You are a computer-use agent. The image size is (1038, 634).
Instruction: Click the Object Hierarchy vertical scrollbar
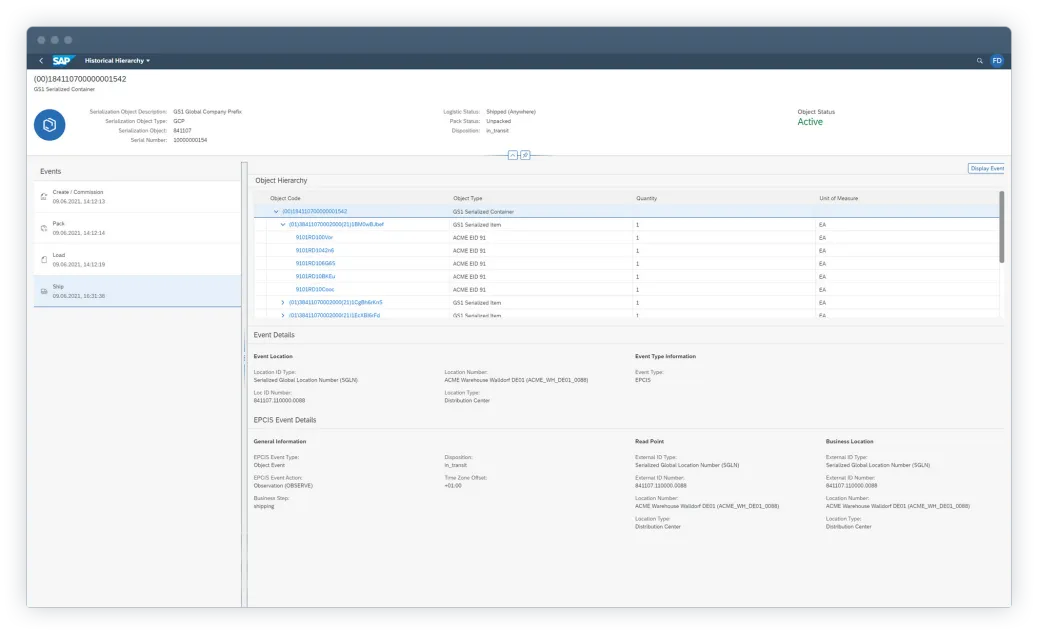point(1001,225)
